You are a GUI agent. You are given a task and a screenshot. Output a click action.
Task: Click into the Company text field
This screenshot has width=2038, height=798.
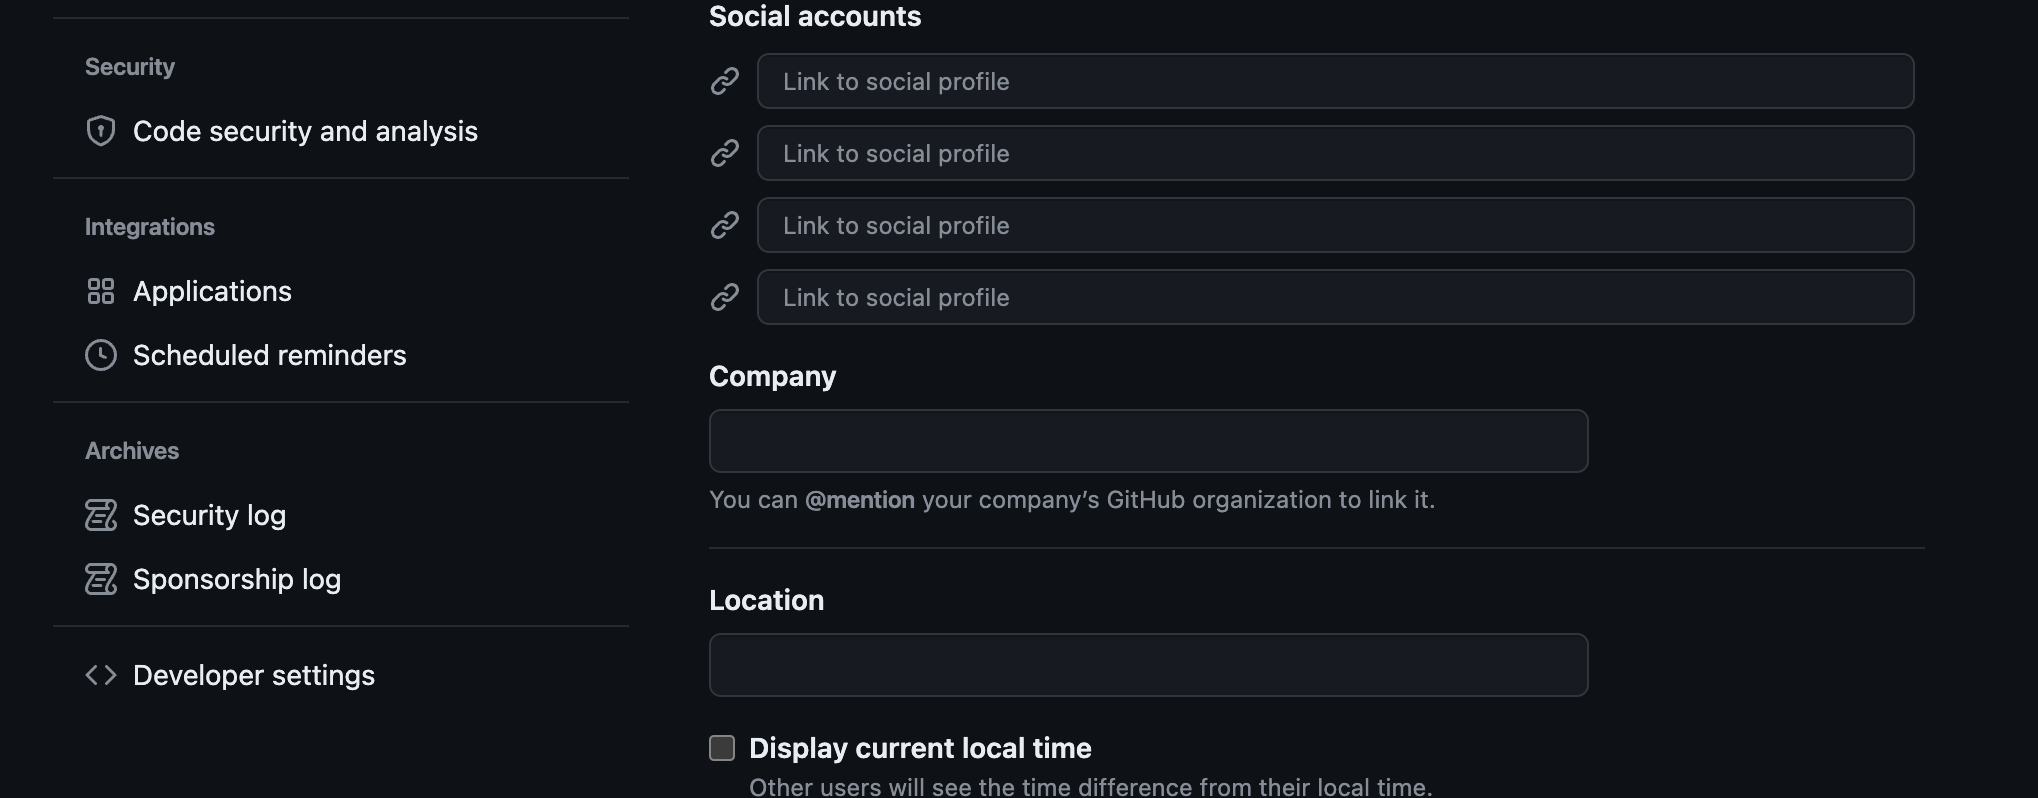(x=1149, y=441)
